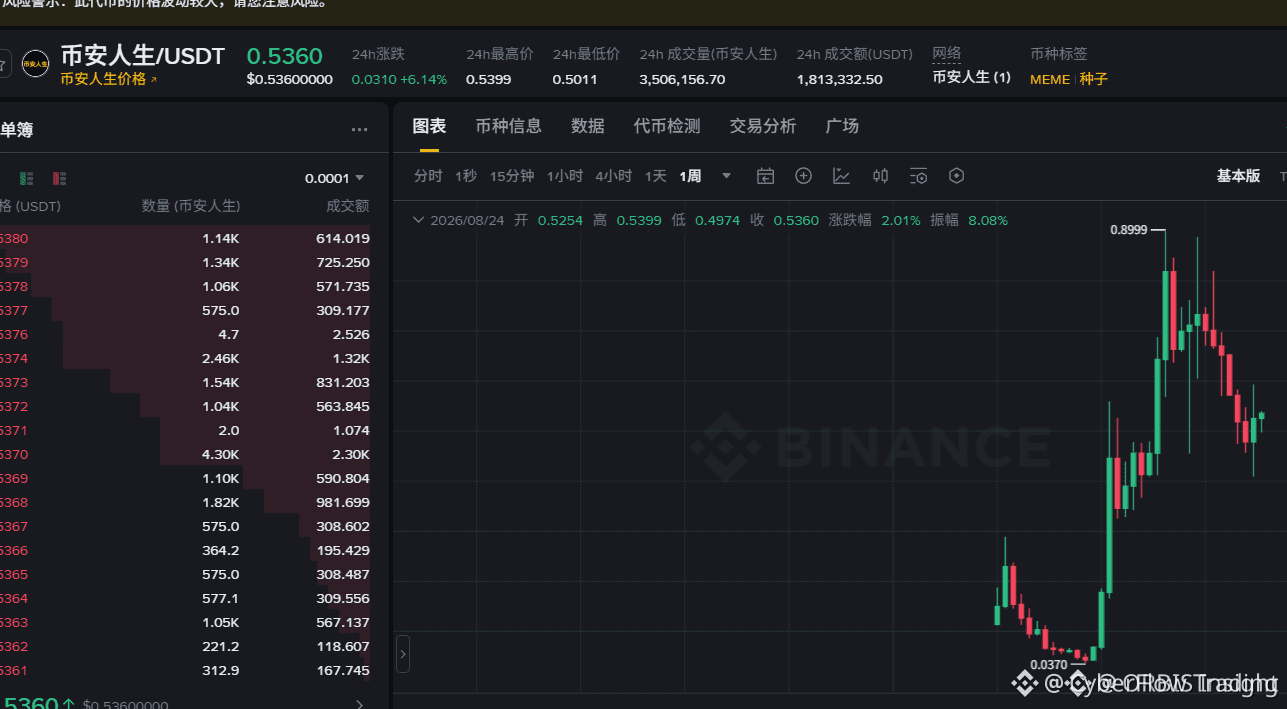The width and height of the screenshot is (1287, 709).
Task: Select the 1小时 chart interval
Action: click(x=564, y=176)
